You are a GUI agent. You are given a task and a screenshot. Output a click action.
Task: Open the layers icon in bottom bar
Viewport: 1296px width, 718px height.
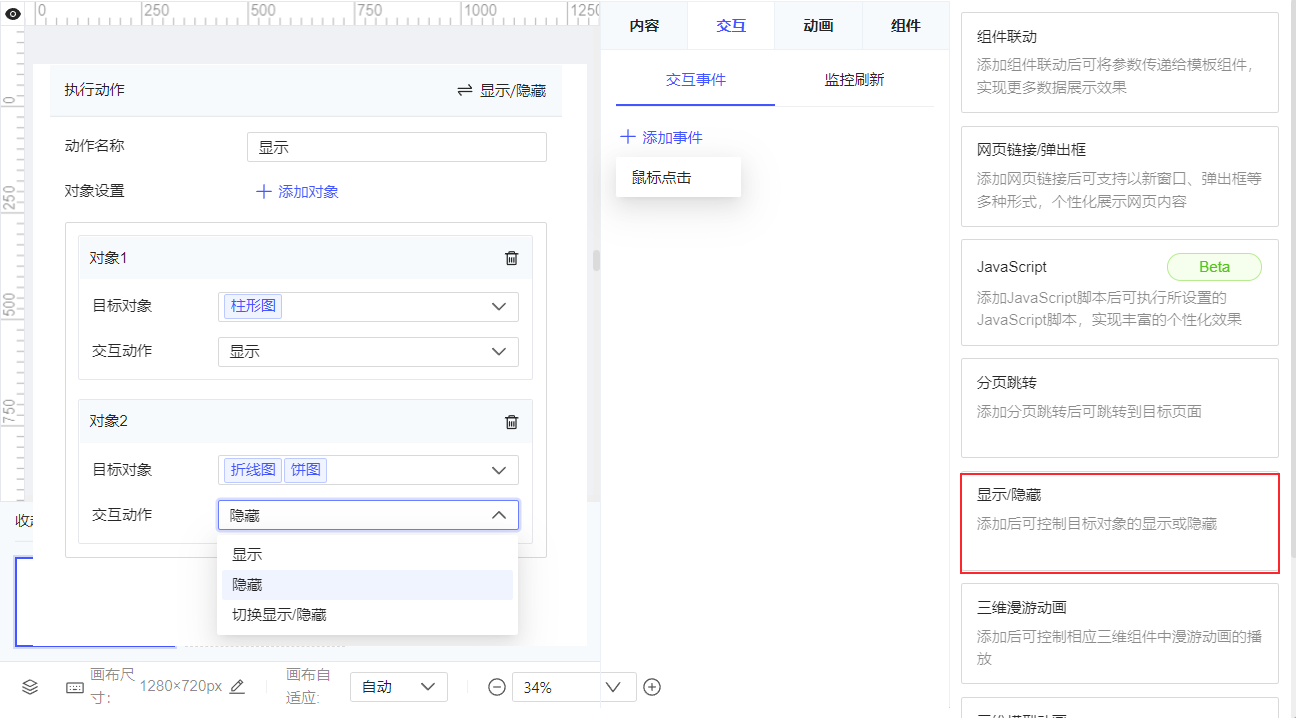[x=30, y=687]
